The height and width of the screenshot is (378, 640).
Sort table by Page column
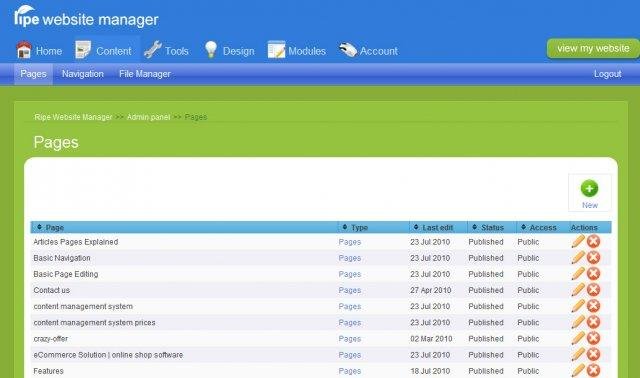click(51, 227)
